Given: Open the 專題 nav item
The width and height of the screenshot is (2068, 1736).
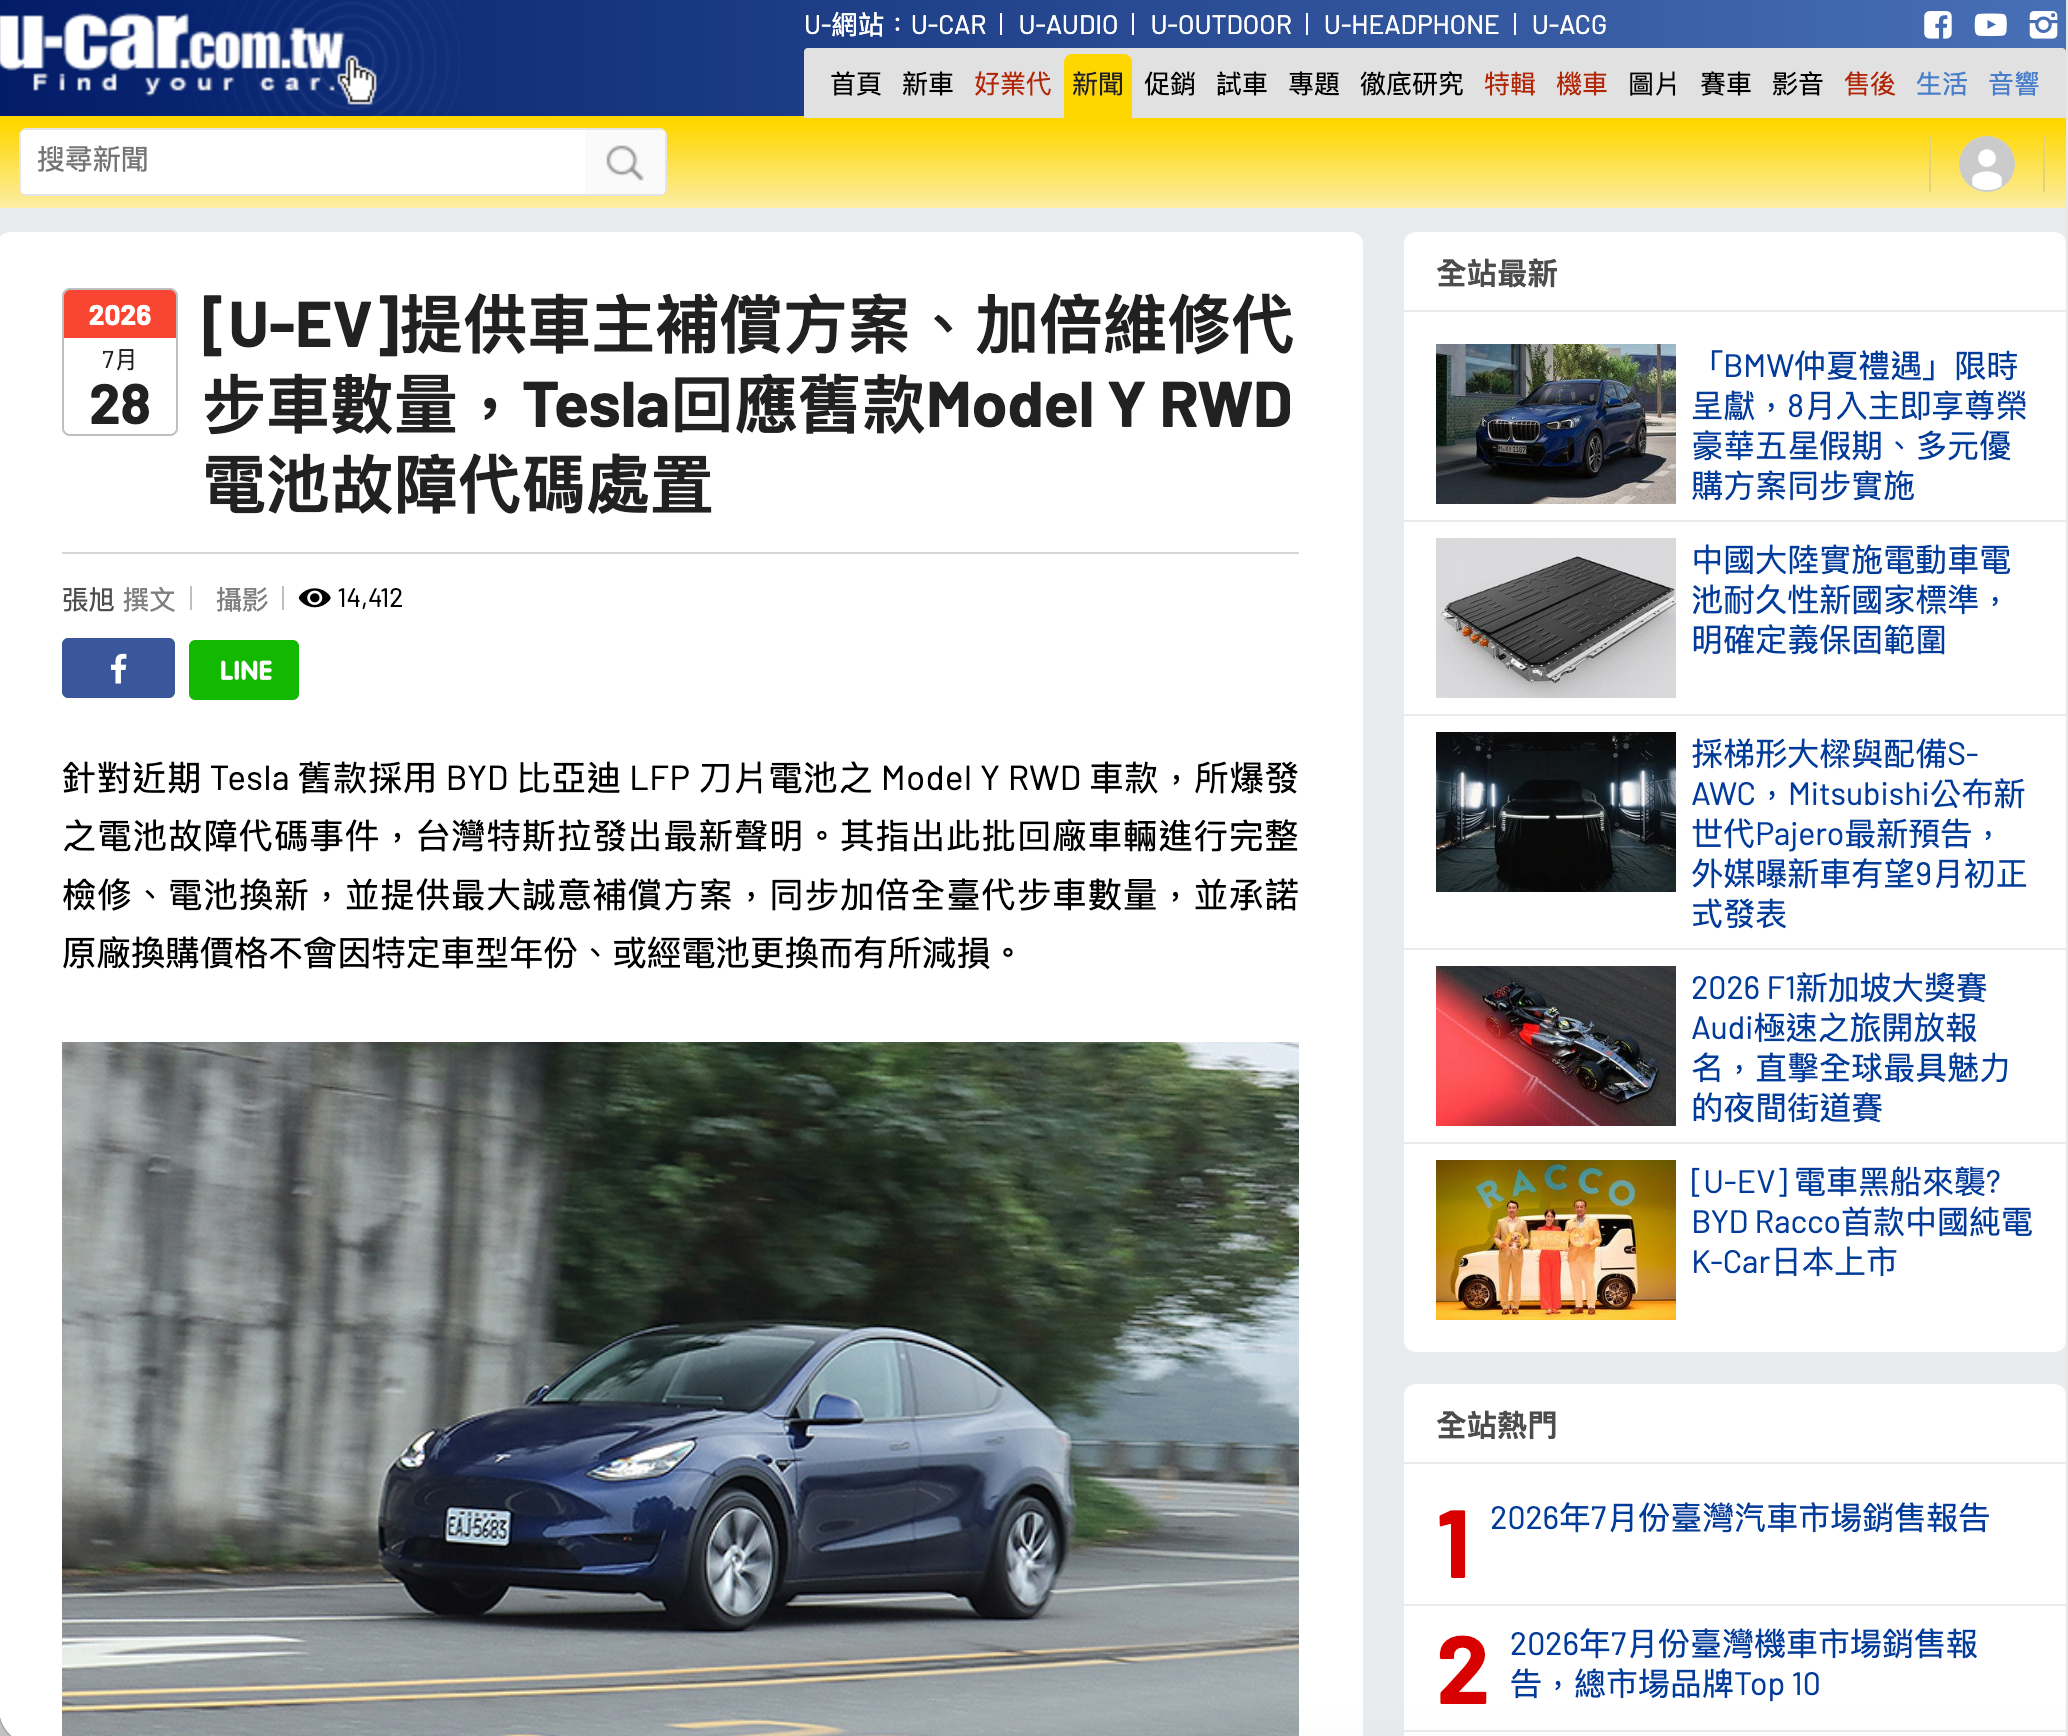Looking at the screenshot, I should coord(1313,84).
